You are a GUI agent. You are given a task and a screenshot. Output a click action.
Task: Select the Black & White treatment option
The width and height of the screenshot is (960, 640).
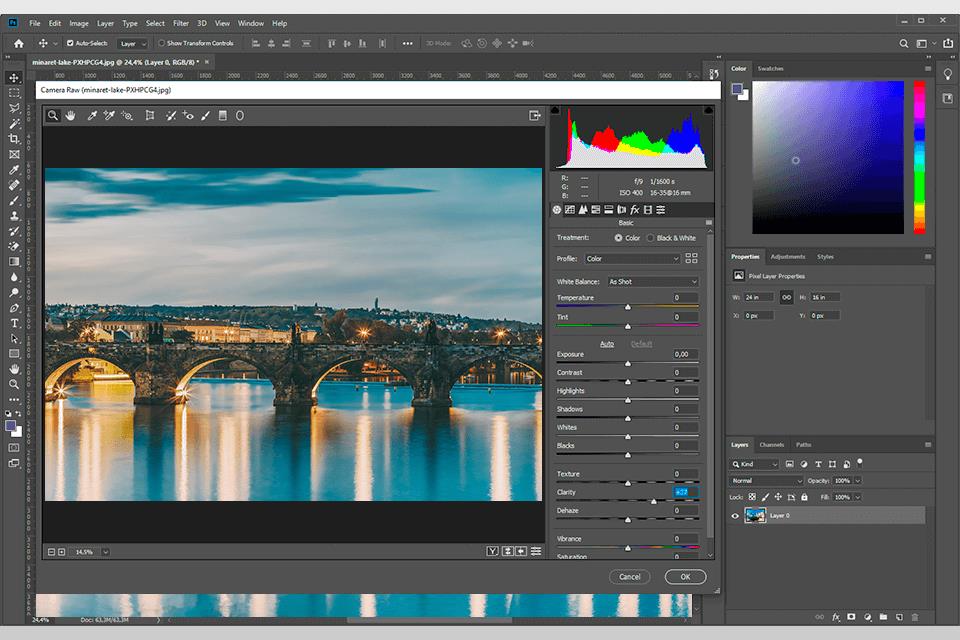click(x=650, y=238)
